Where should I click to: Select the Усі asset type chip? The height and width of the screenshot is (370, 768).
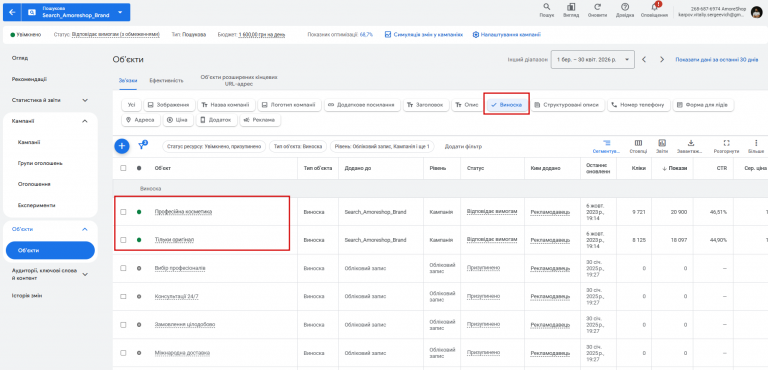tap(131, 105)
